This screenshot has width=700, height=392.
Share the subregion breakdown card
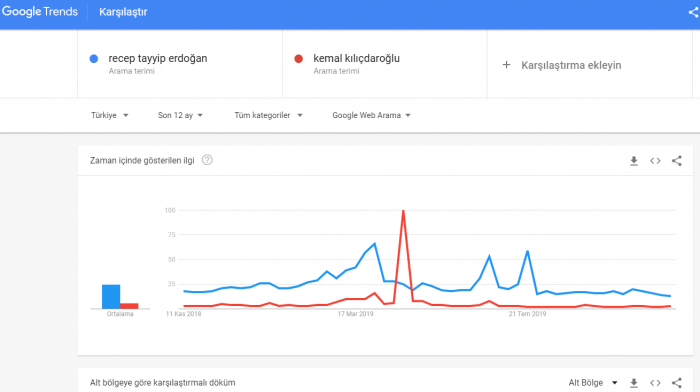pyautogui.click(x=677, y=383)
